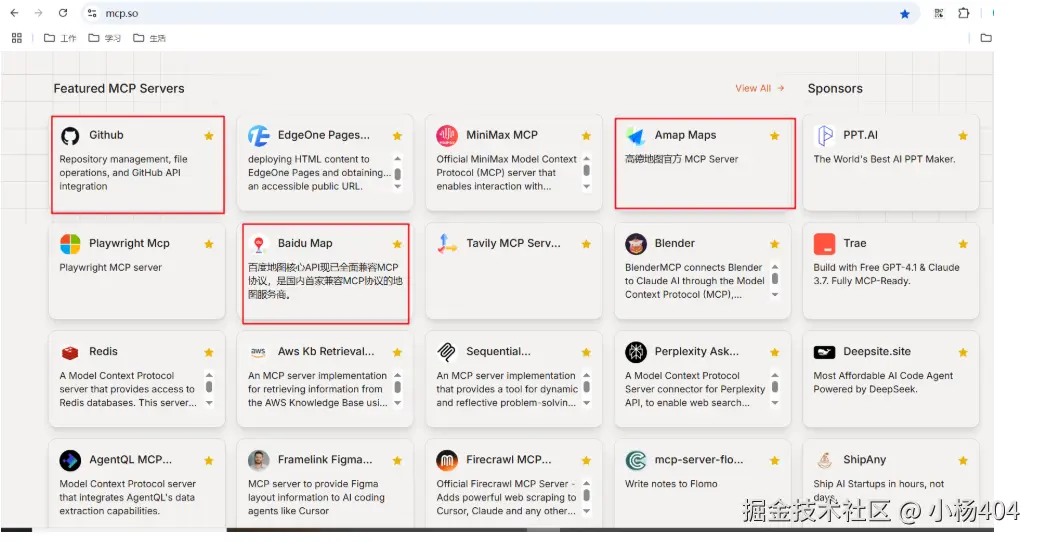The width and height of the screenshot is (1037, 542).
Task: Click the MiniMax MCP description scrollbar thumb
Action: click(587, 171)
